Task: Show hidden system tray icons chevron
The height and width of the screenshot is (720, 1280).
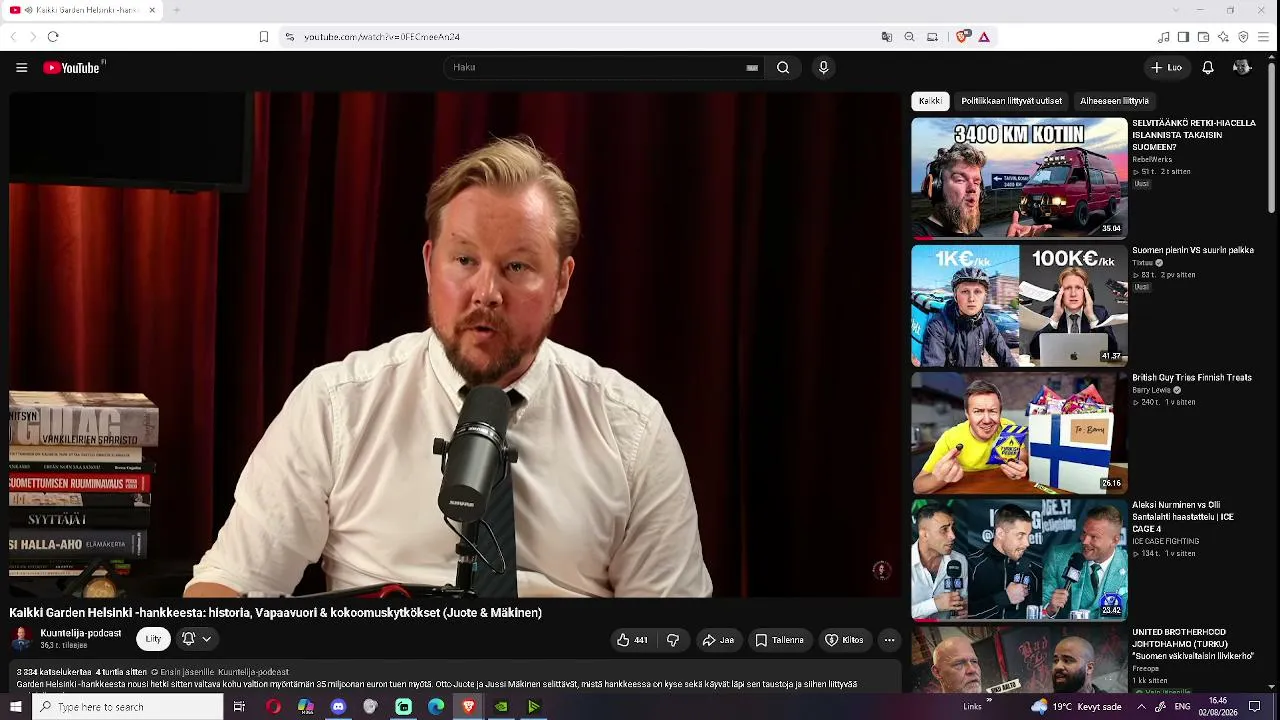Action: (1141, 707)
